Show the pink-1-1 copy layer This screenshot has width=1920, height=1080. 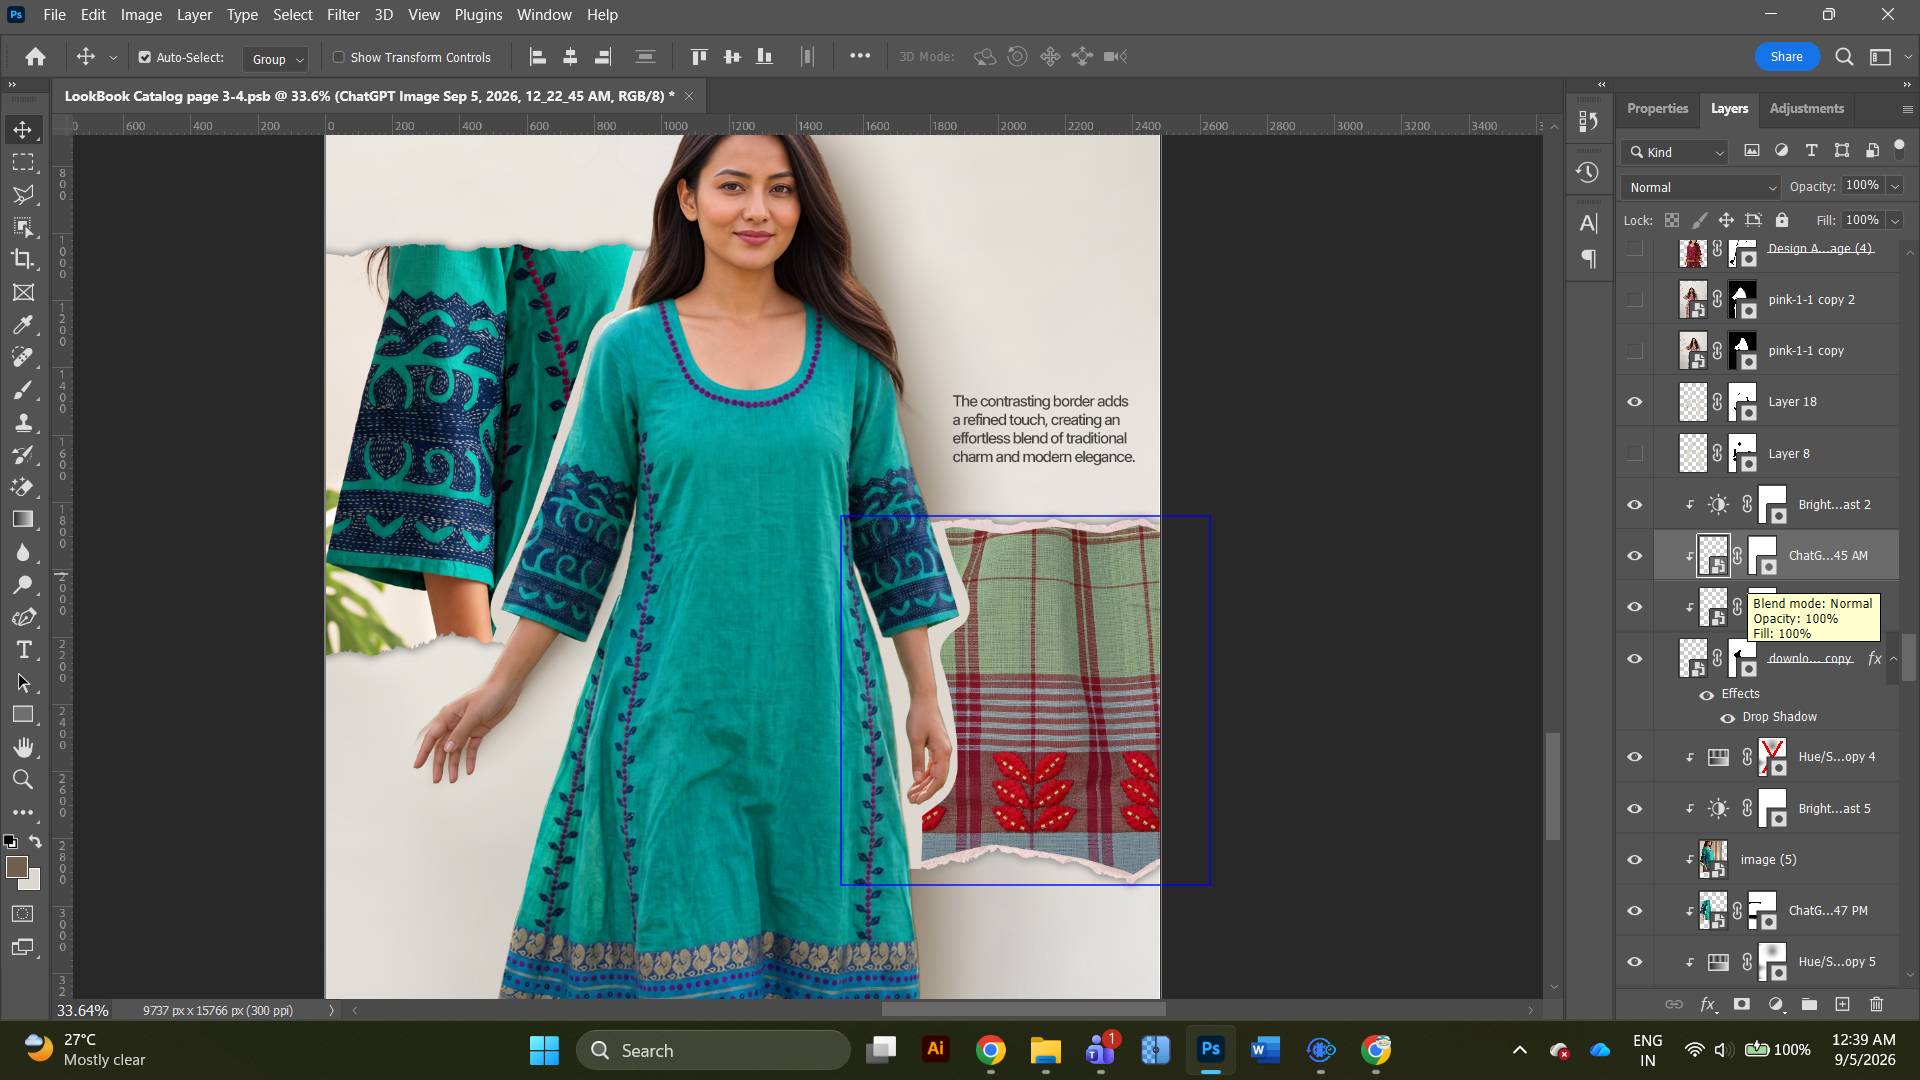(1635, 351)
